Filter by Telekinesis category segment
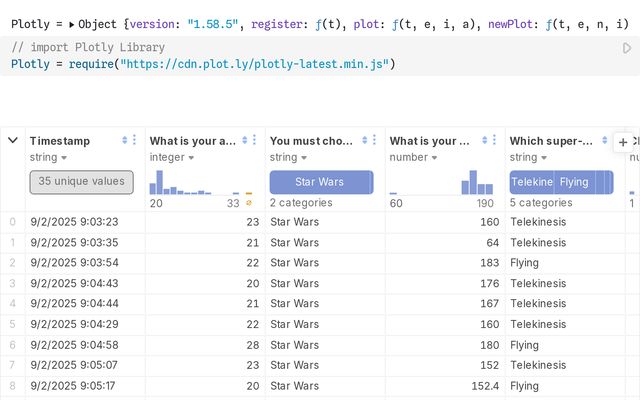 click(531, 182)
